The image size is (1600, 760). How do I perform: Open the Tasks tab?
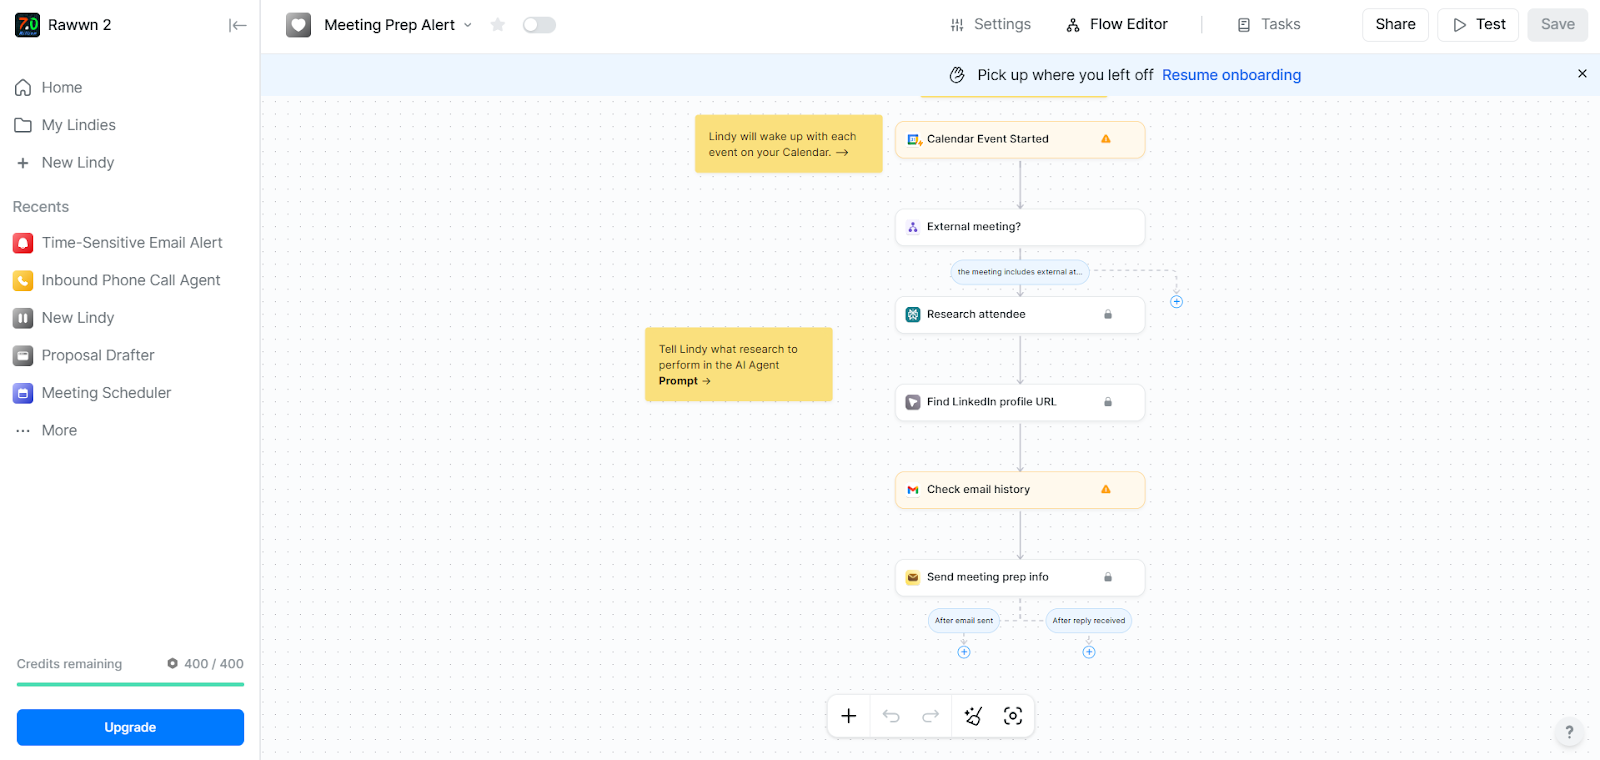tap(1269, 24)
